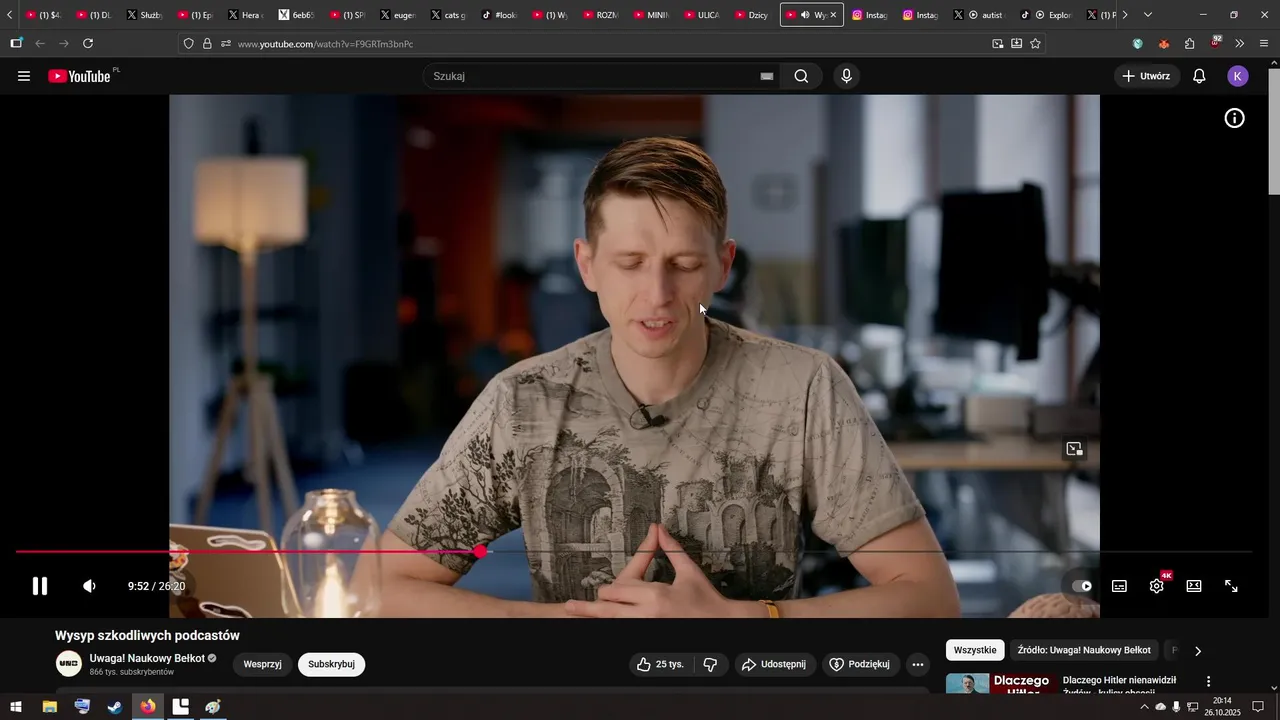Open the Uwaga! Naukowy Bełkot channel name
The image size is (1280, 720).
pos(147,658)
